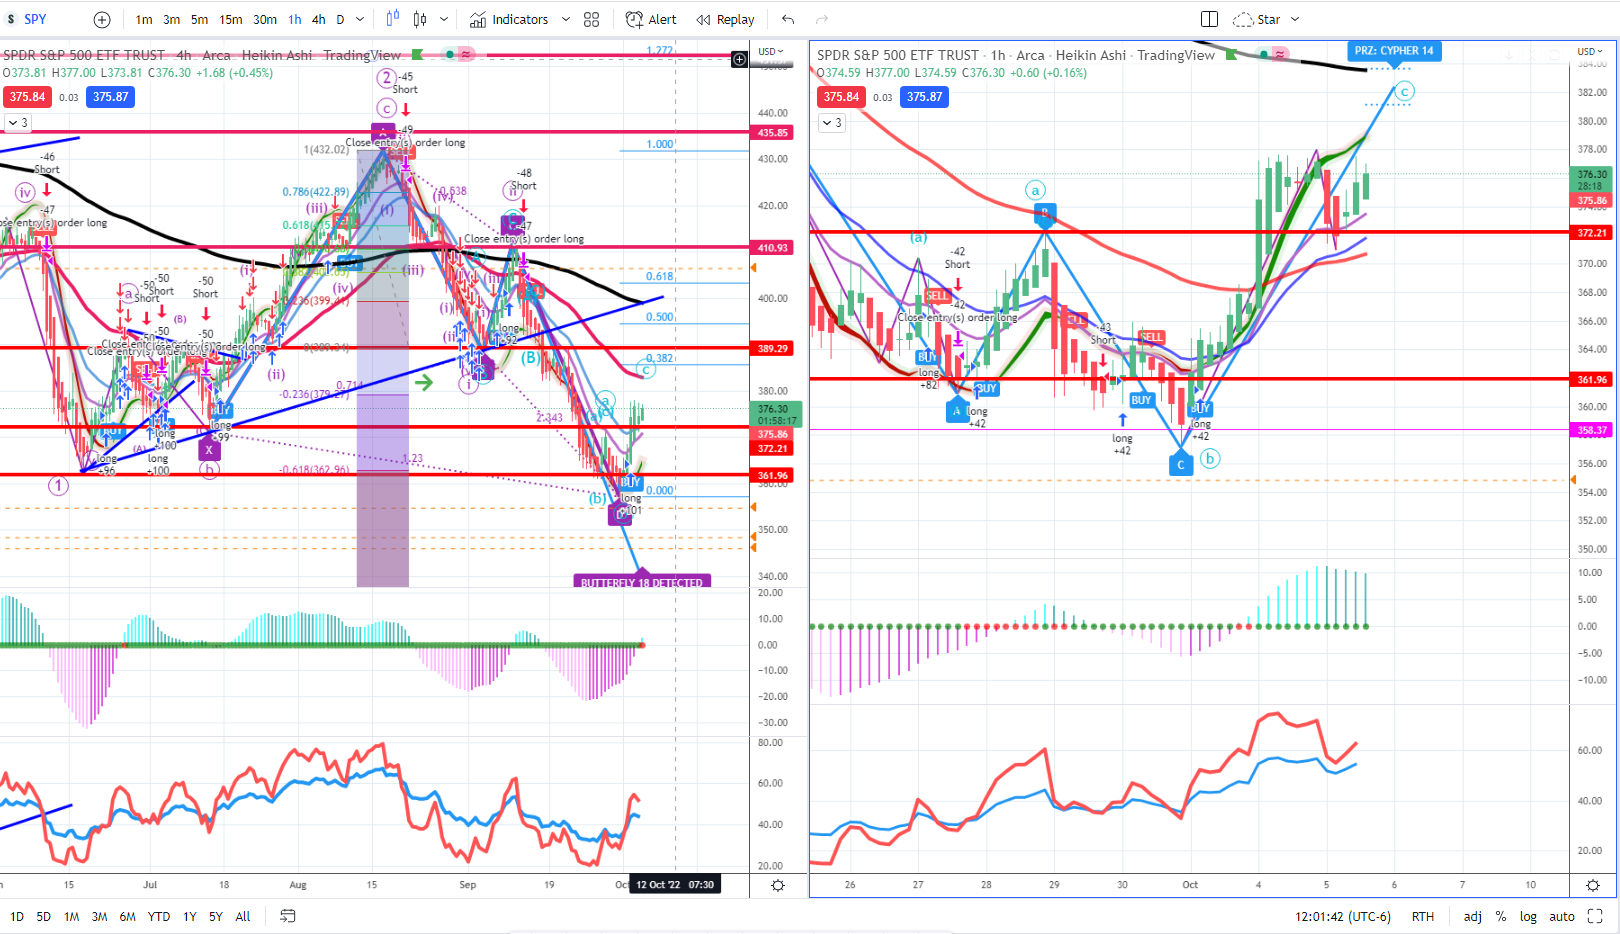This screenshot has width=1620, height=934.
Task: Open the Indicators dialog
Action: (x=509, y=19)
